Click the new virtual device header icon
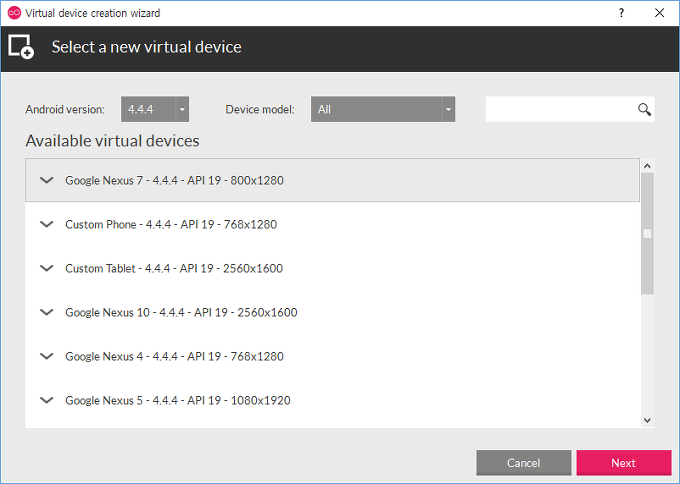This screenshot has height=484, width=680. click(x=21, y=47)
